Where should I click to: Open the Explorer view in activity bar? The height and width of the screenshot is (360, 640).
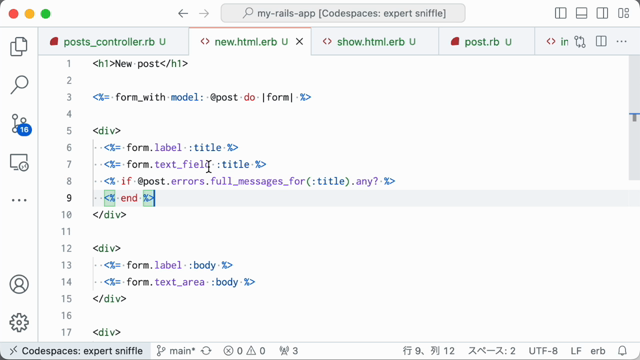(x=19, y=46)
